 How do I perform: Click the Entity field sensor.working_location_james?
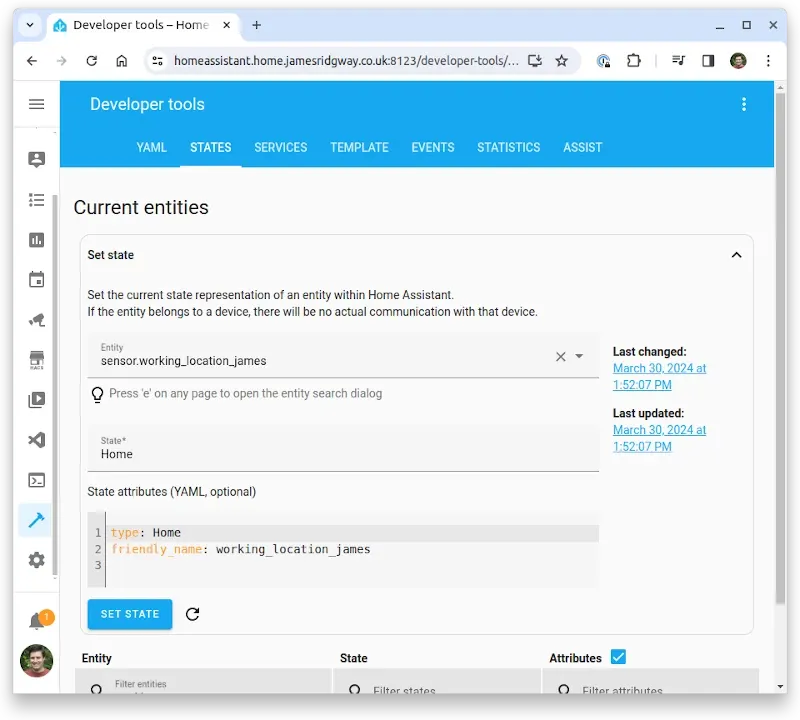[x=343, y=356]
